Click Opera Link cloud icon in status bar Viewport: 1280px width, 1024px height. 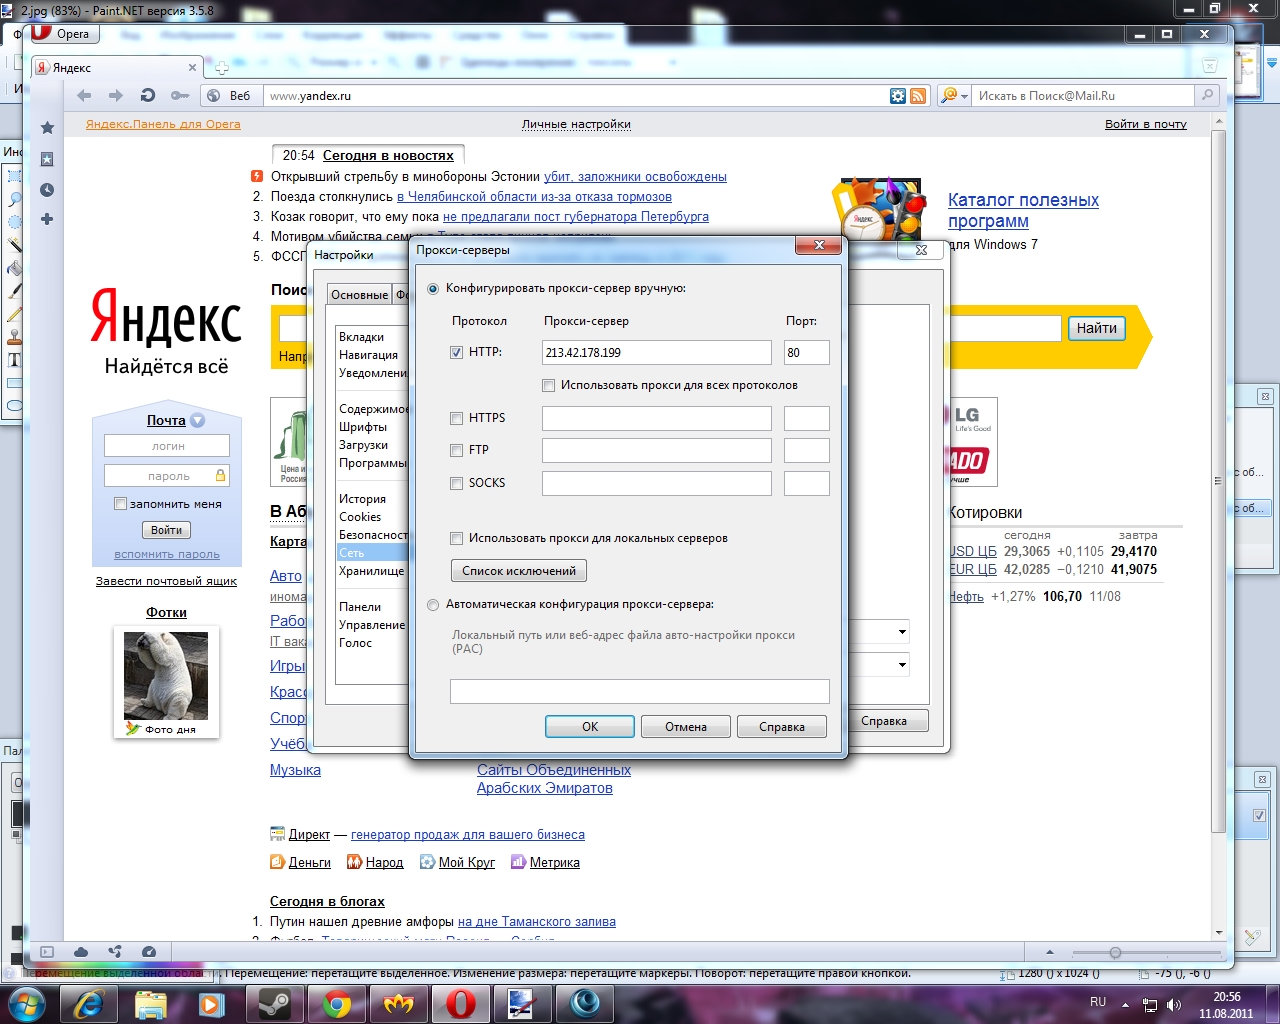[81, 952]
